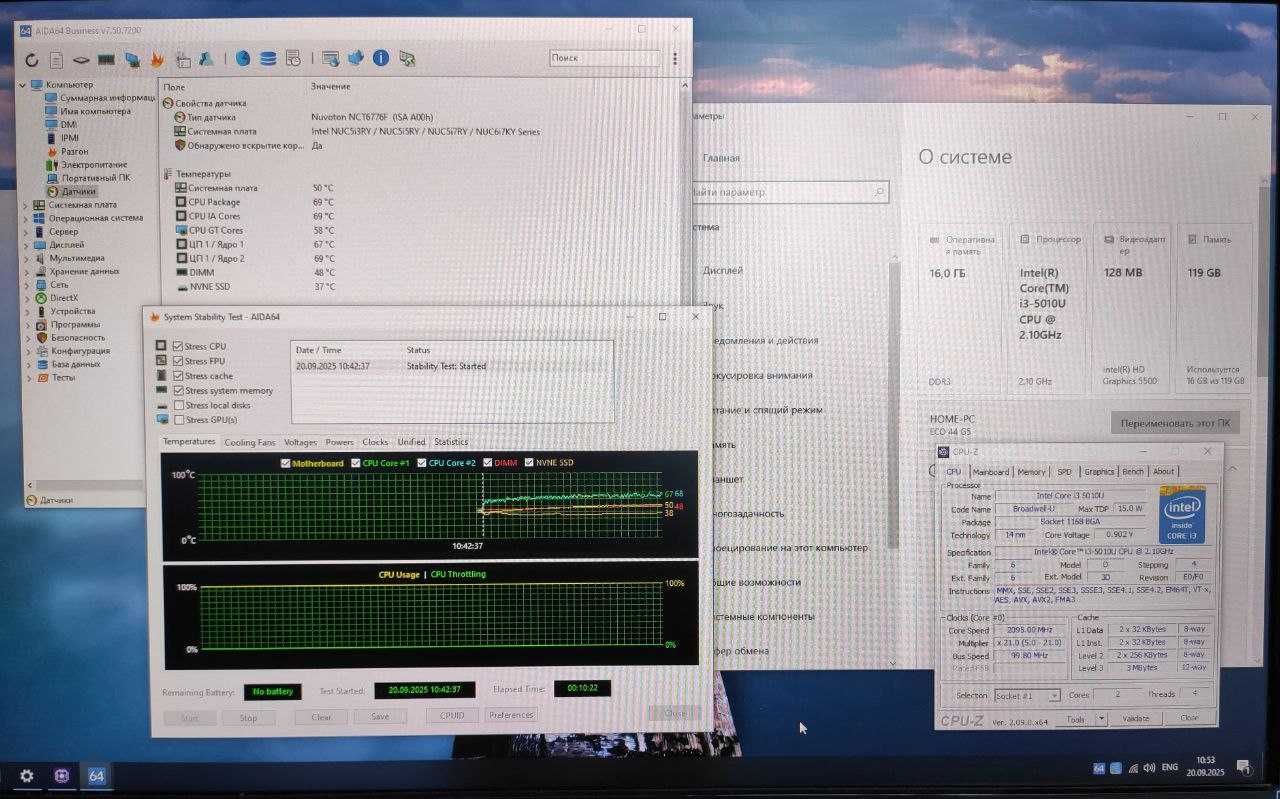The height and width of the screenshot is (799, 1280).
Task: Click the blue info circle icon in toolbar
Action: (x=381, y=58)
